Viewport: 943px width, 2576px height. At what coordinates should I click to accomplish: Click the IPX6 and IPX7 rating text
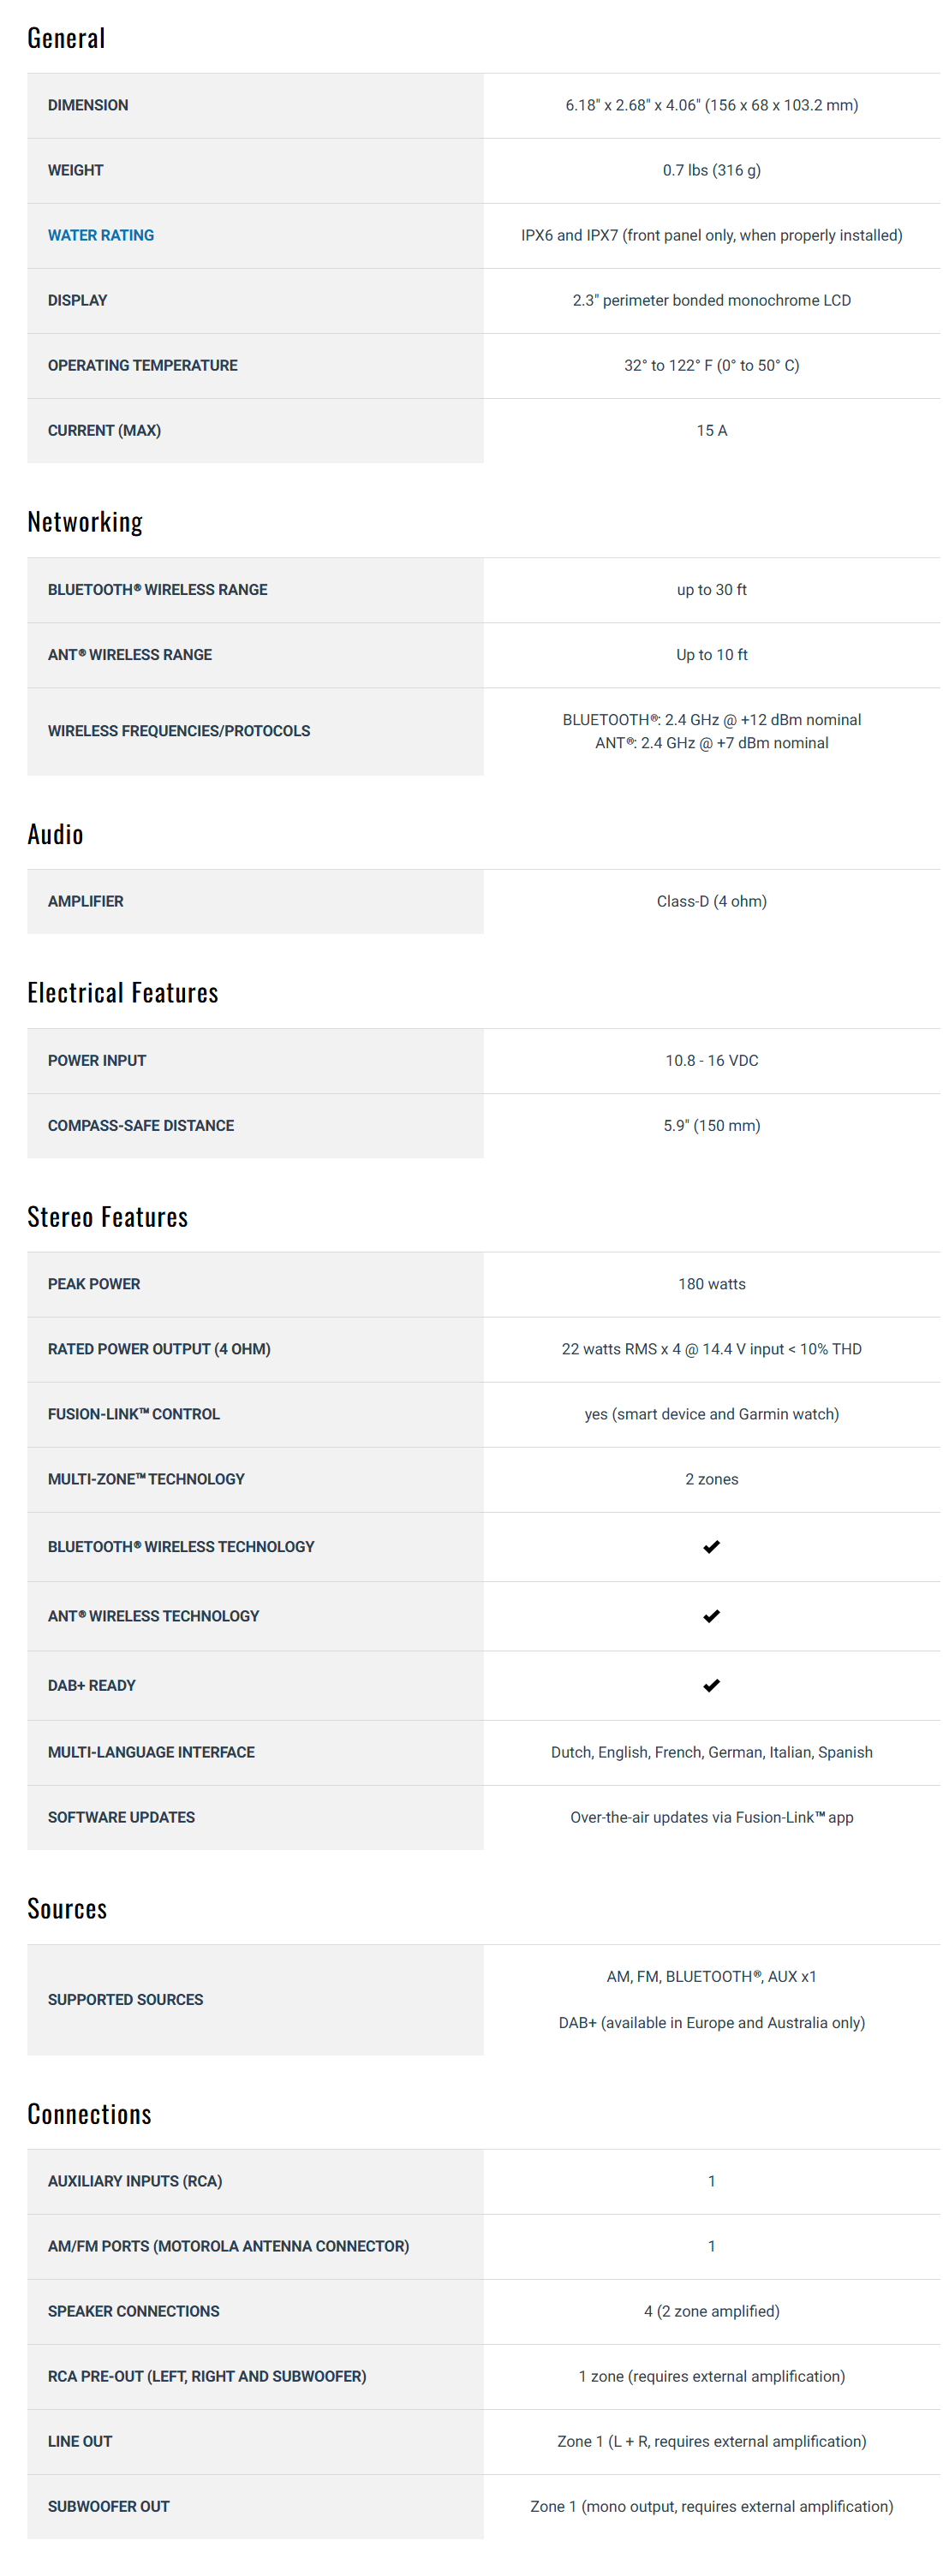click(711, 235)
